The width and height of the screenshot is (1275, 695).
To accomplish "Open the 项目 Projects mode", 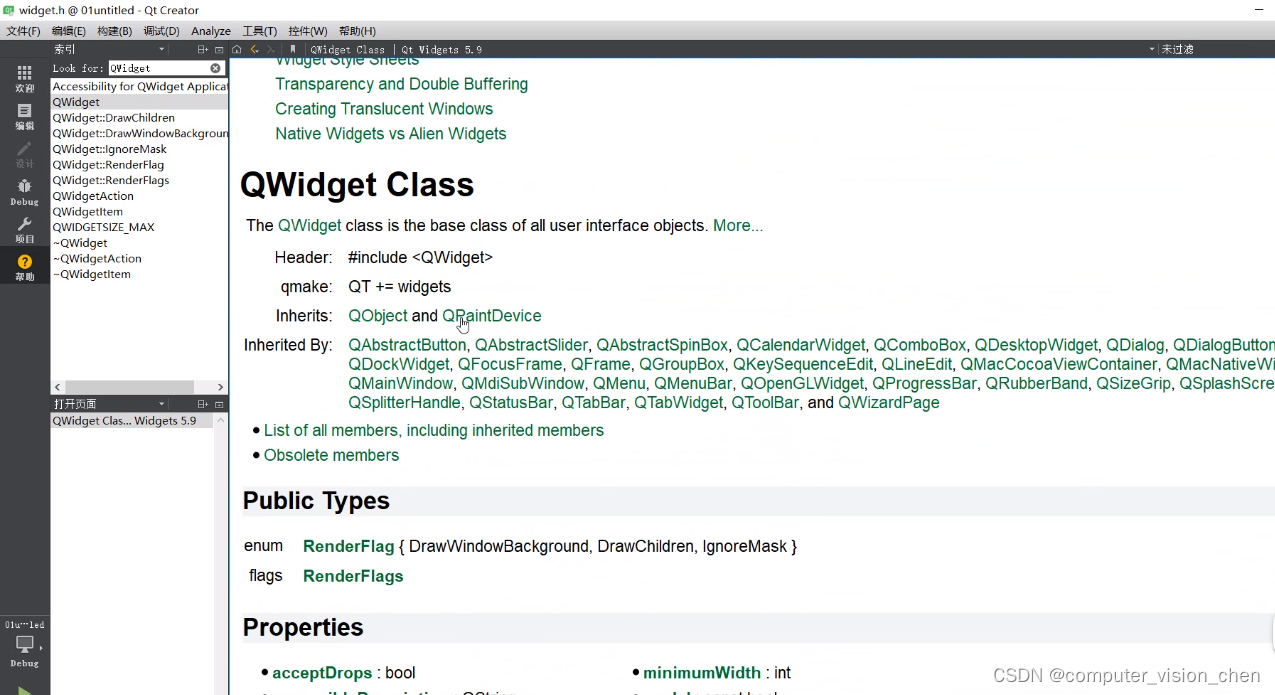I will point(24,230).
